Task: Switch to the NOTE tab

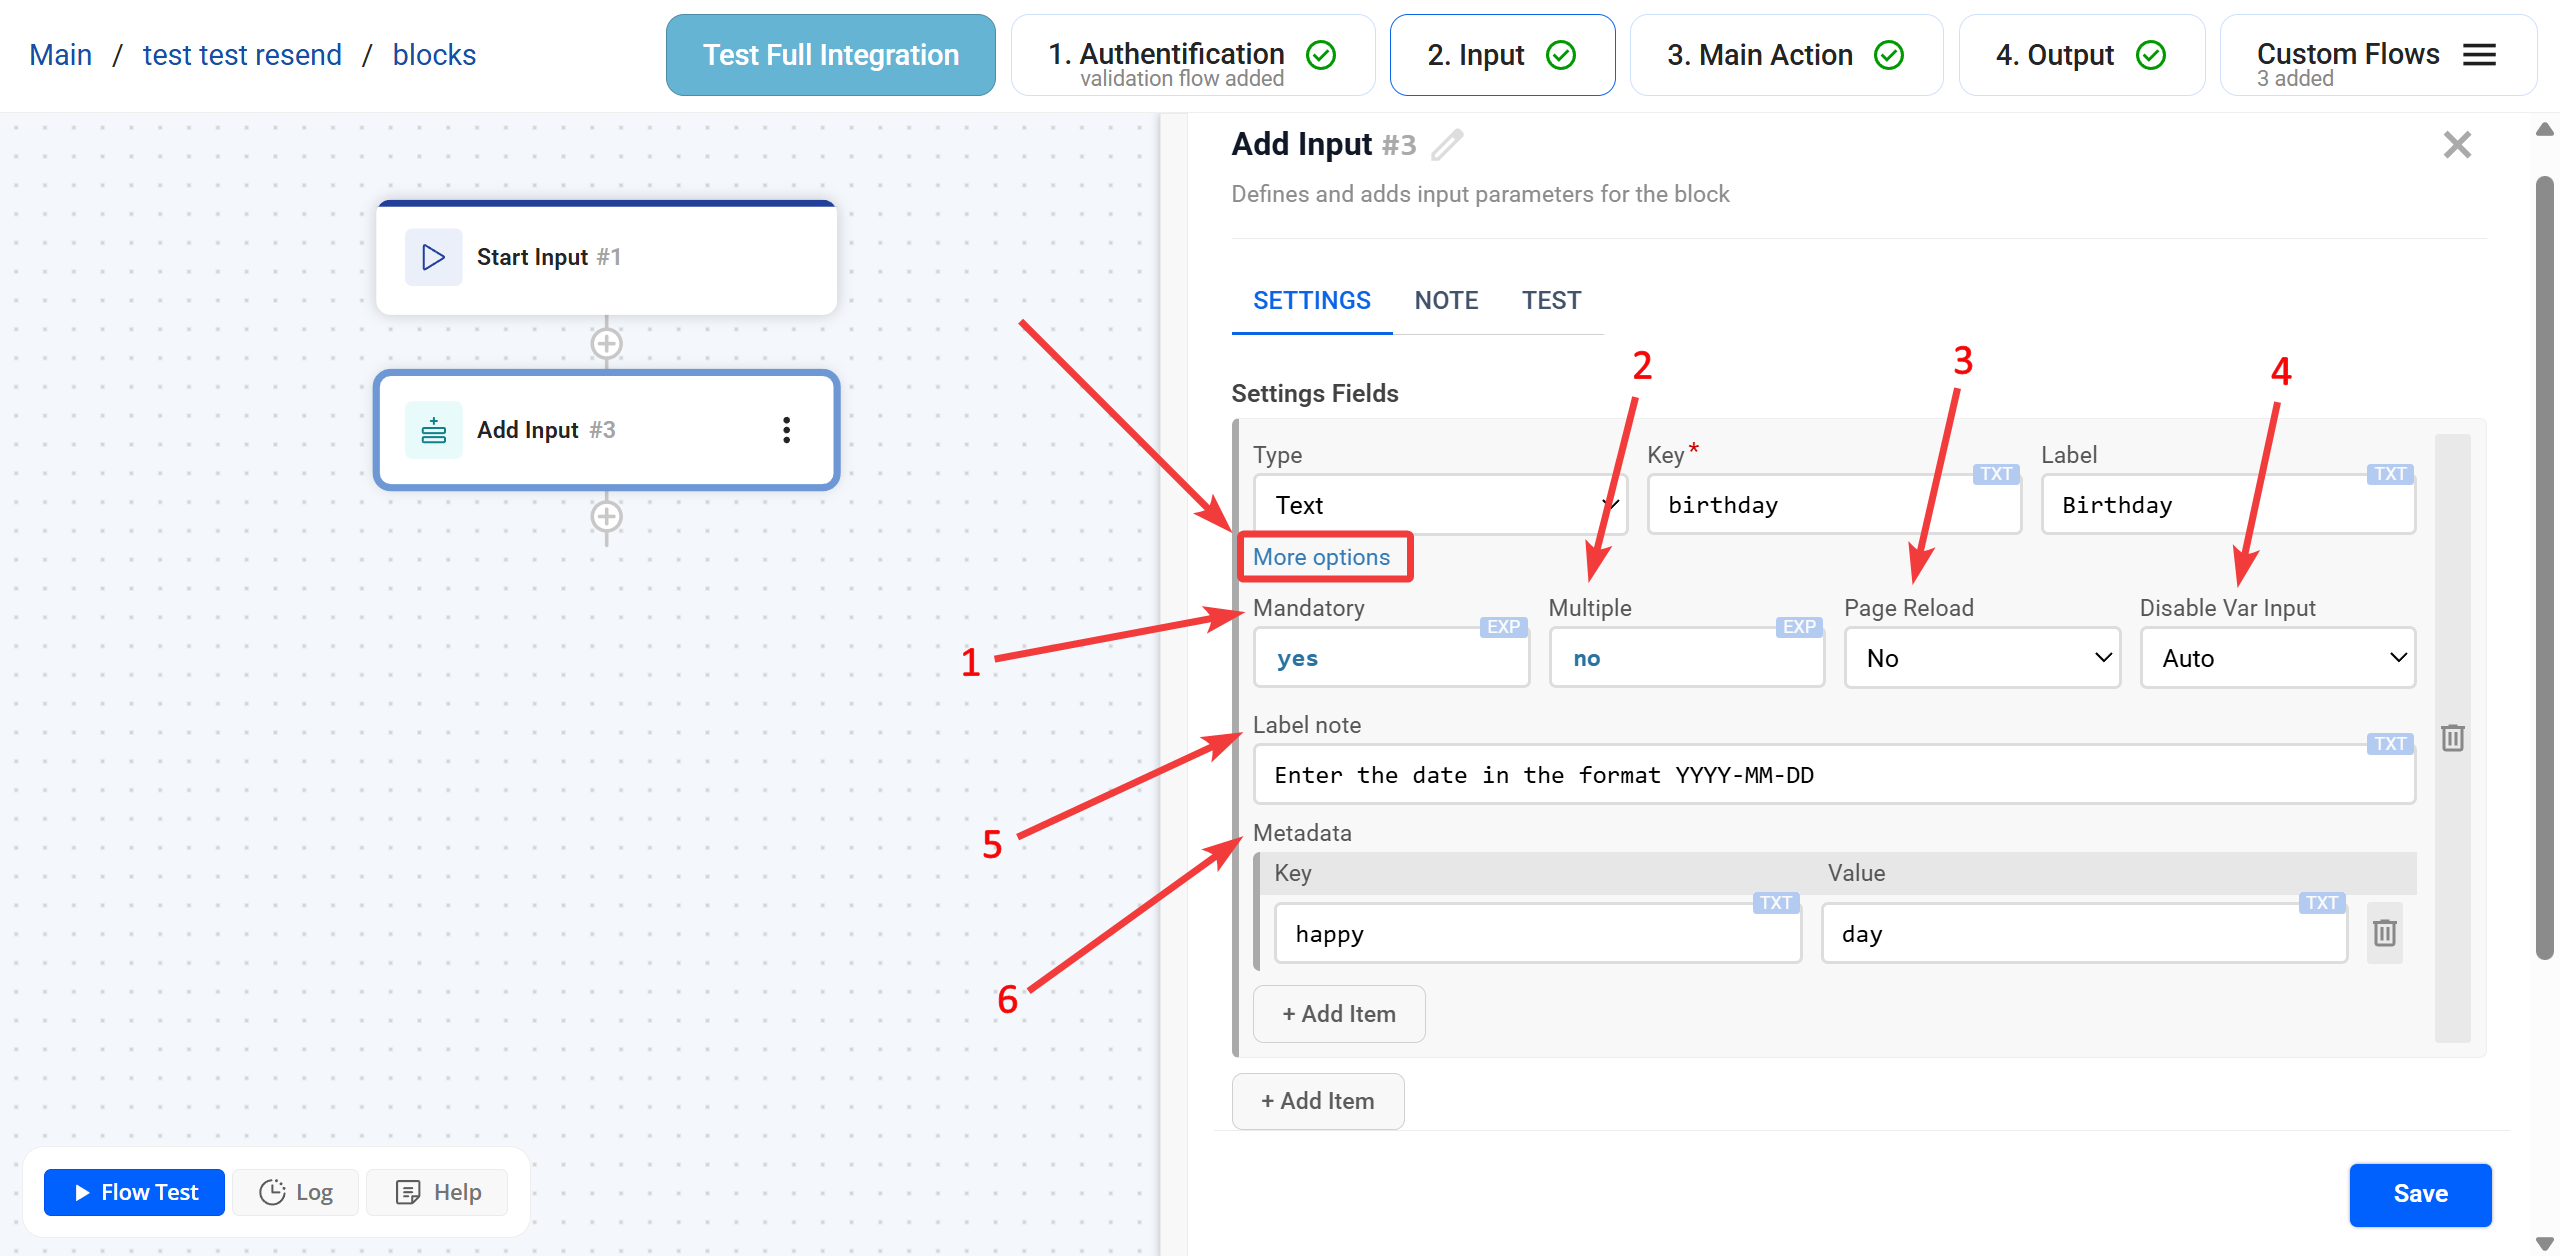Action: (x=1446, y=301)
